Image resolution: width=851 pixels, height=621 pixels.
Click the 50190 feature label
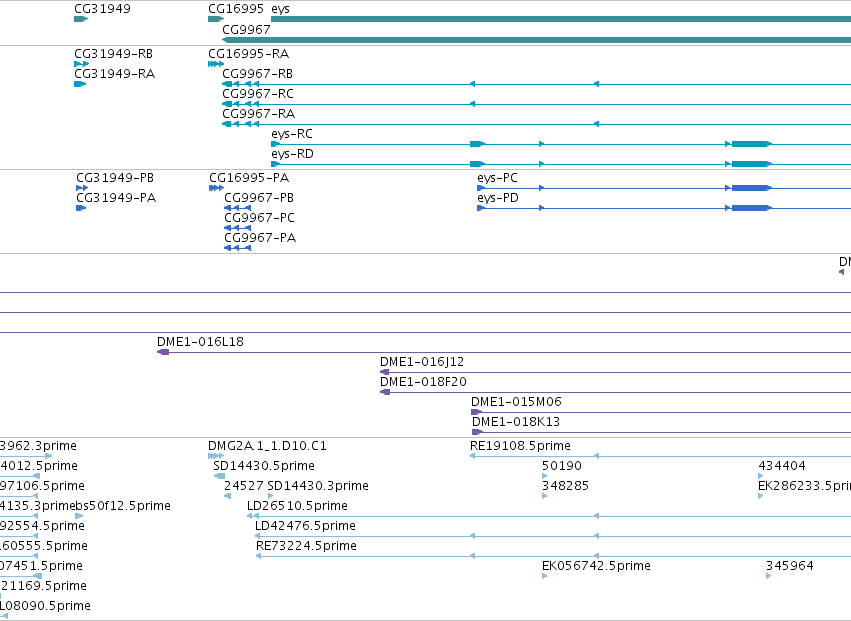click(x=562, y=466)
